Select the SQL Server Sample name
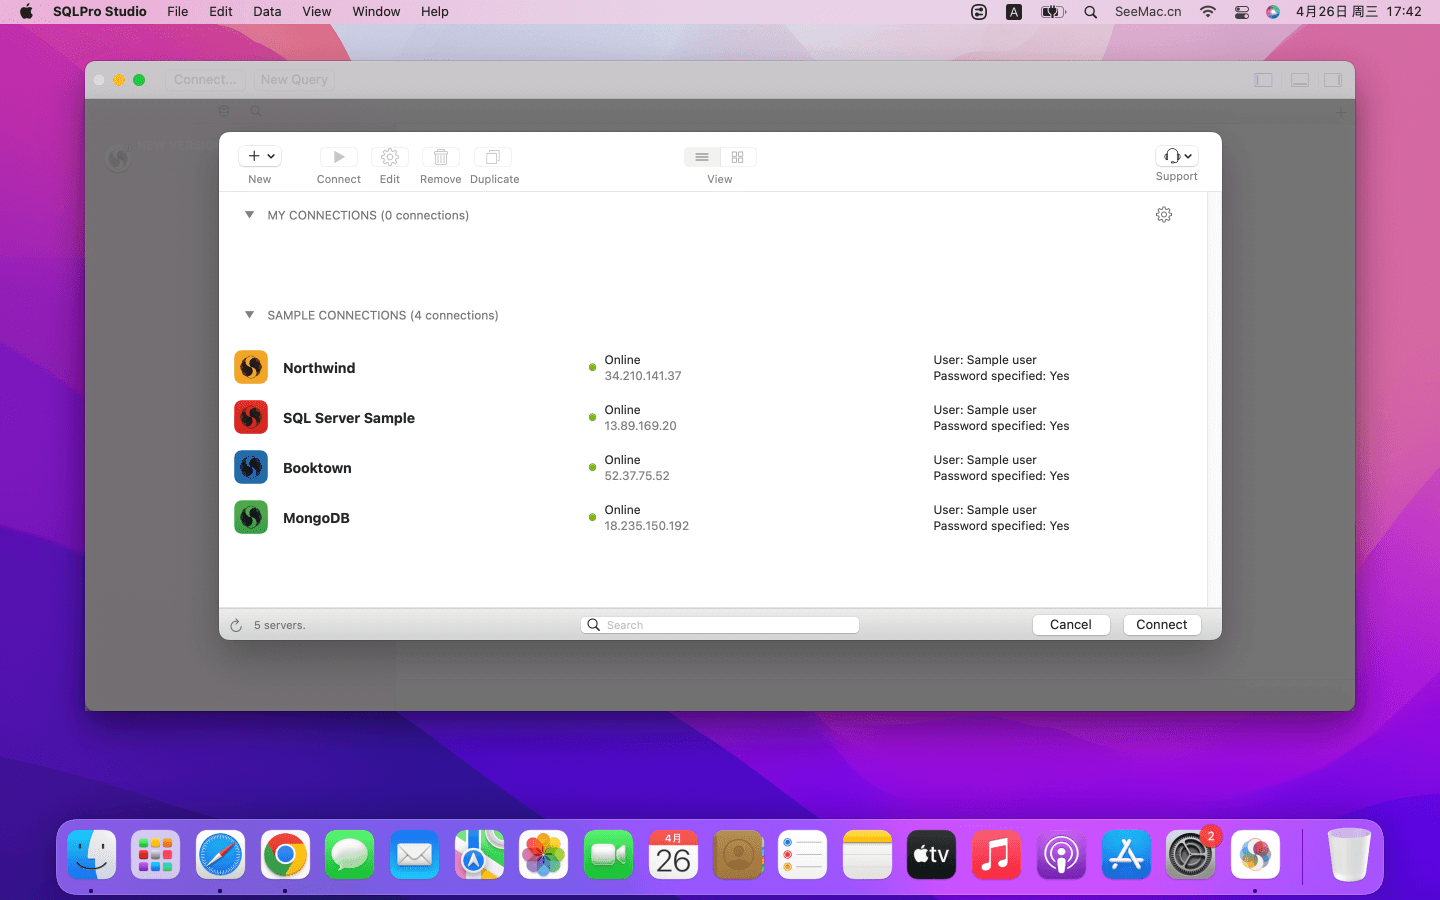Image resolution: width=1440 pixels, height=900 pixels. [x=349, y=418]
